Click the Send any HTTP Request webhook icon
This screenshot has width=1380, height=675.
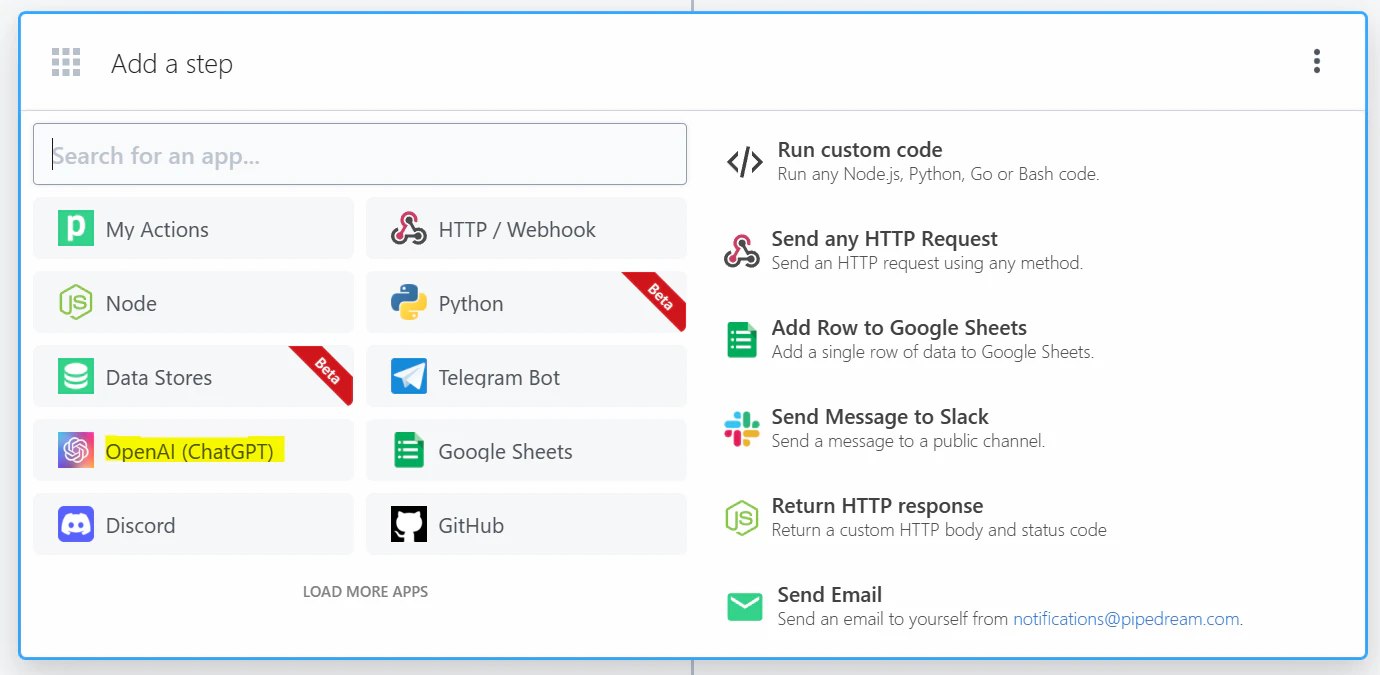(742, 251)
